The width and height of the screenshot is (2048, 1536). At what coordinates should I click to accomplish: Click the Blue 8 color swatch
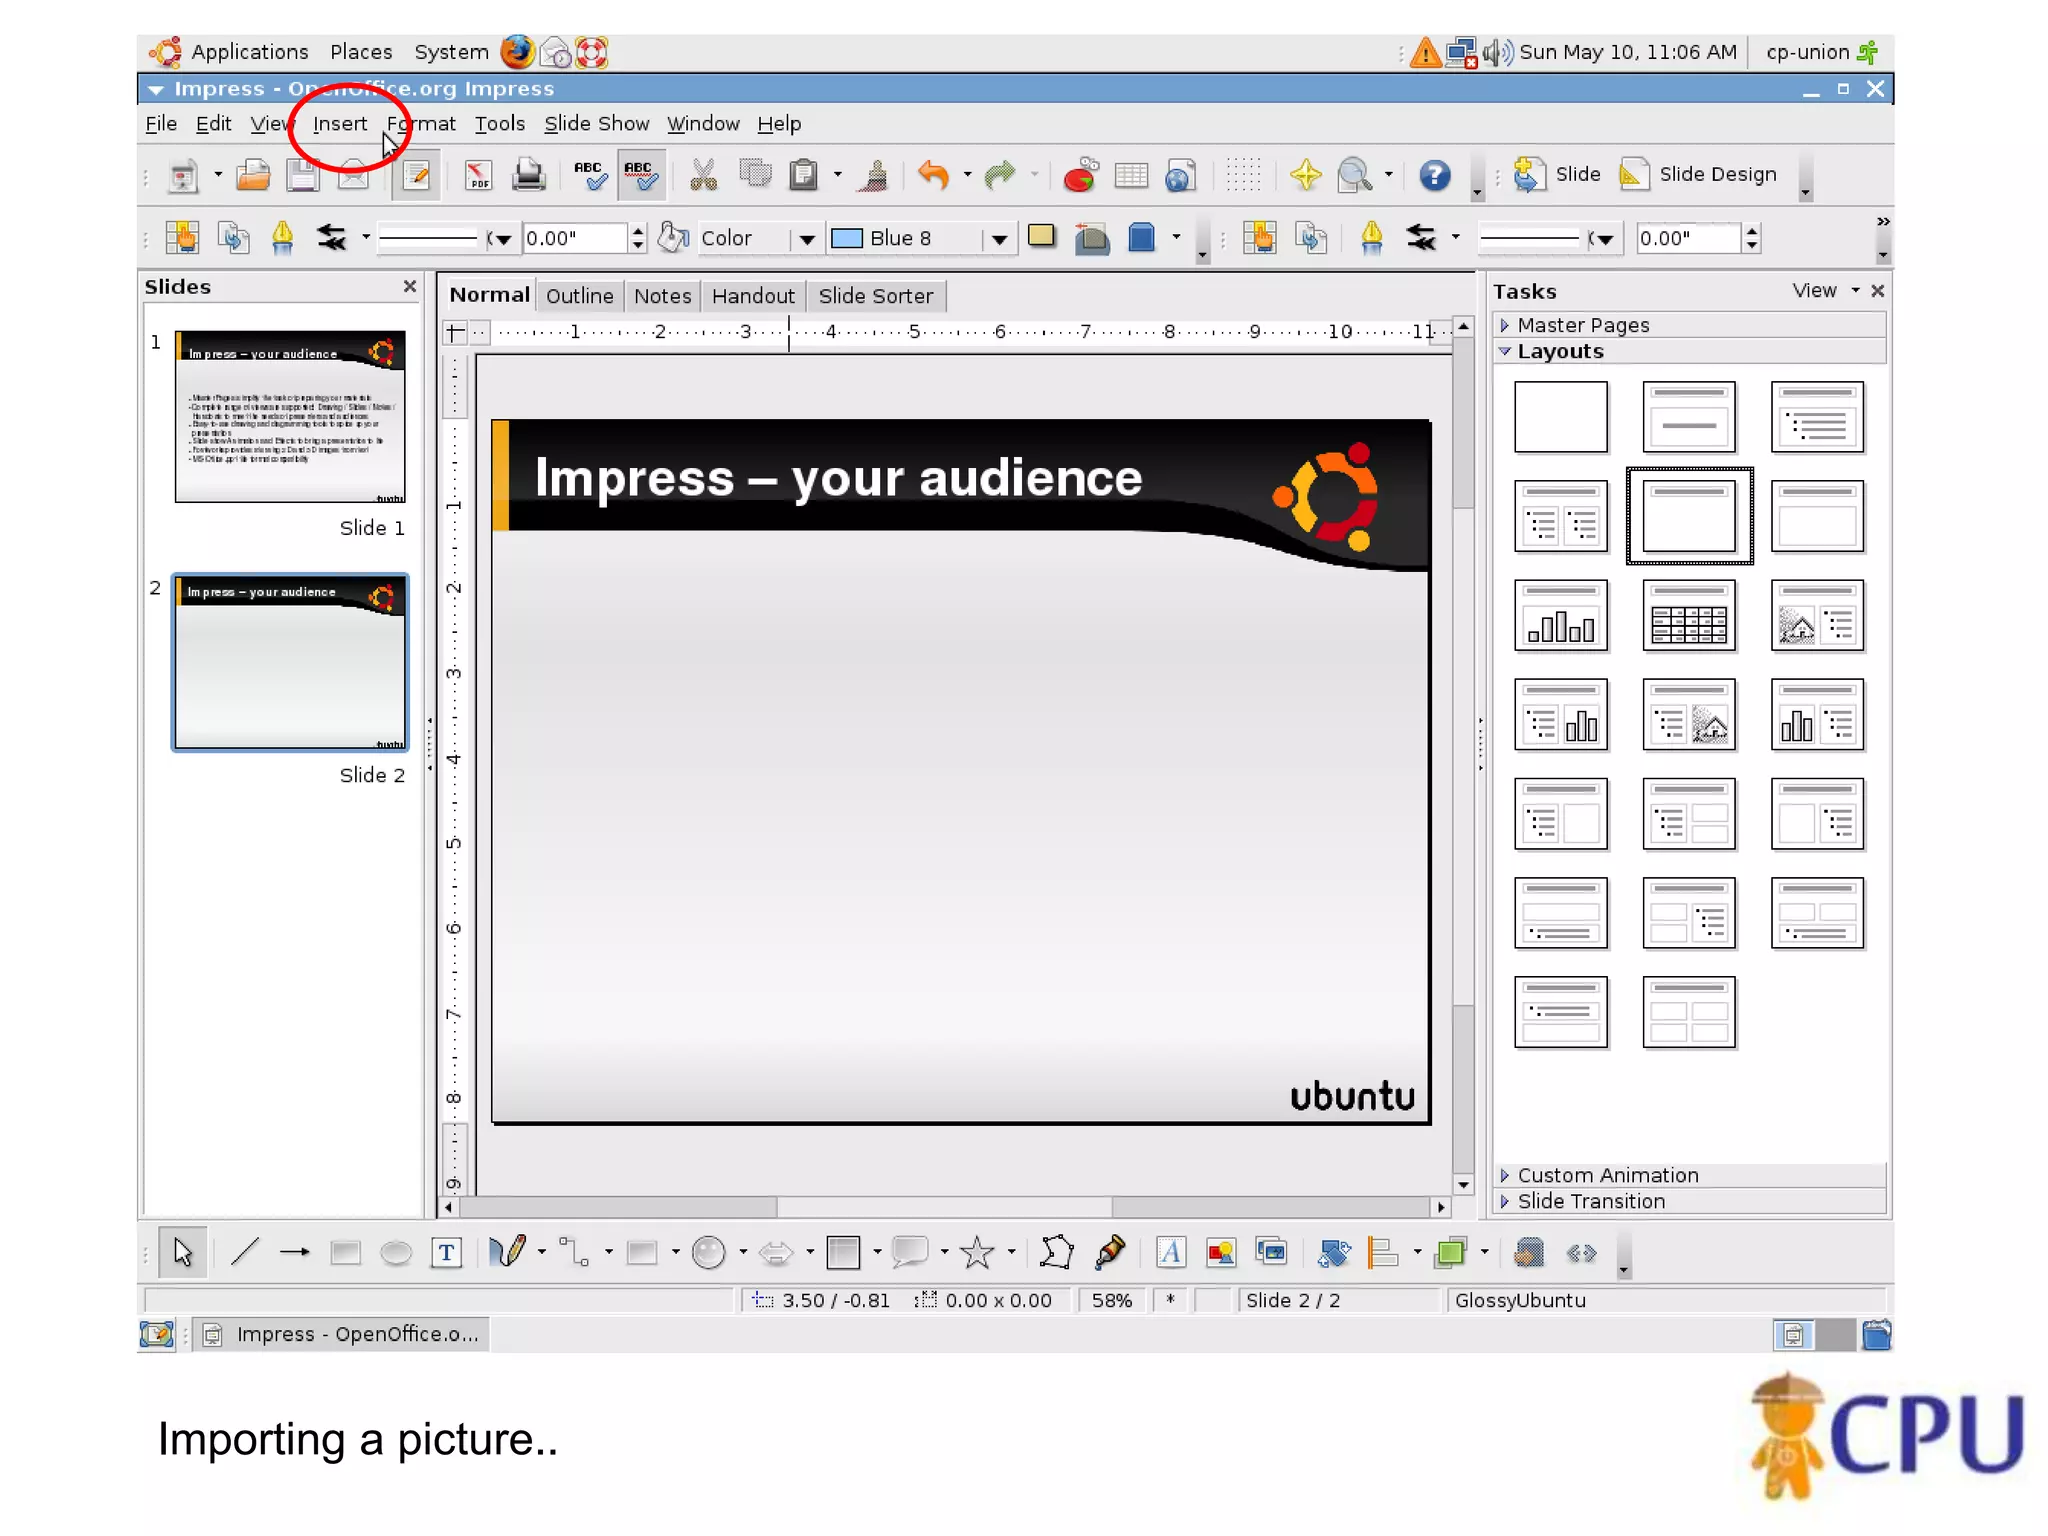847,238
